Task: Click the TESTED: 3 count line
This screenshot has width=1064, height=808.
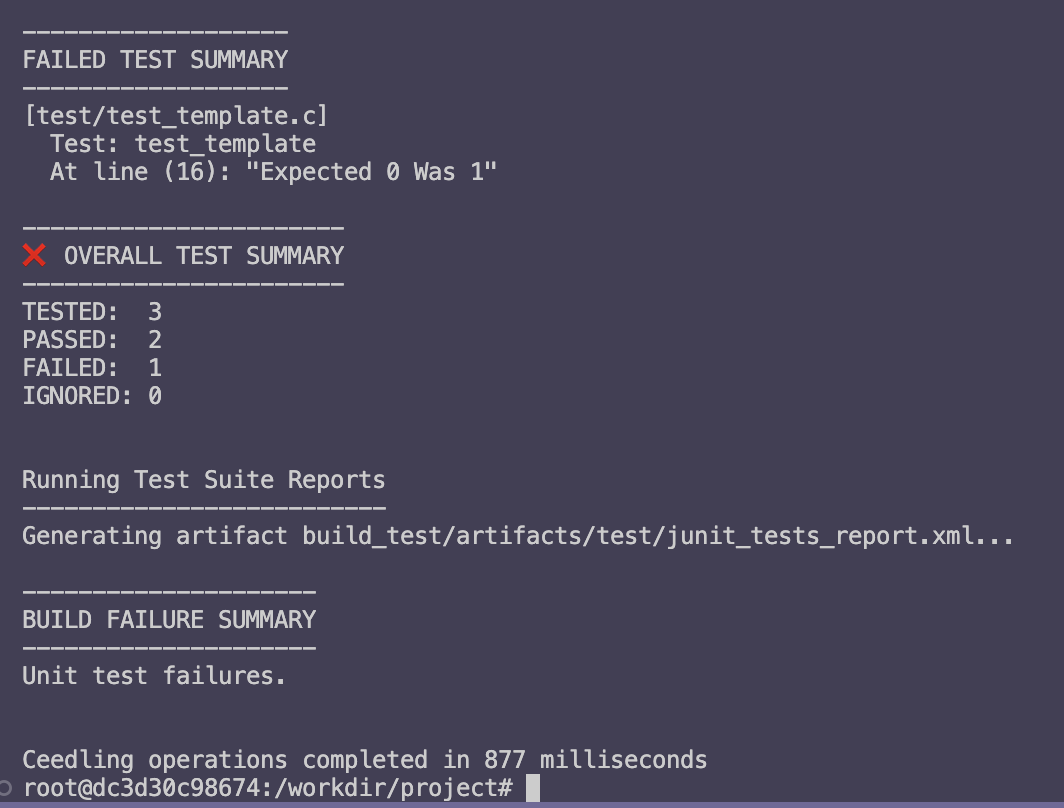Action: coord(92,311)
